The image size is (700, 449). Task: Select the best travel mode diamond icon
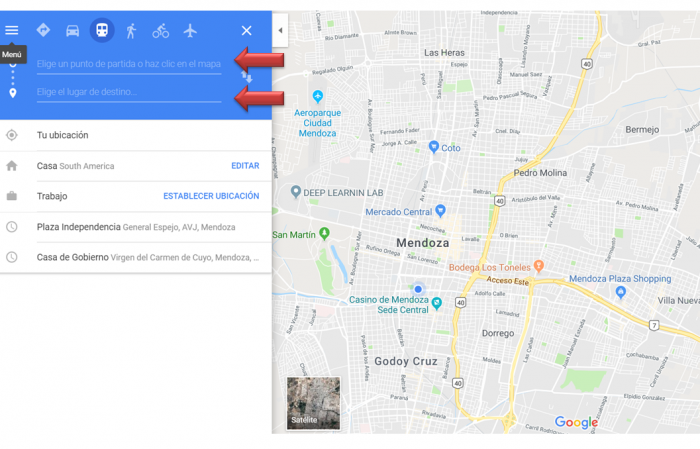point(43,30)
